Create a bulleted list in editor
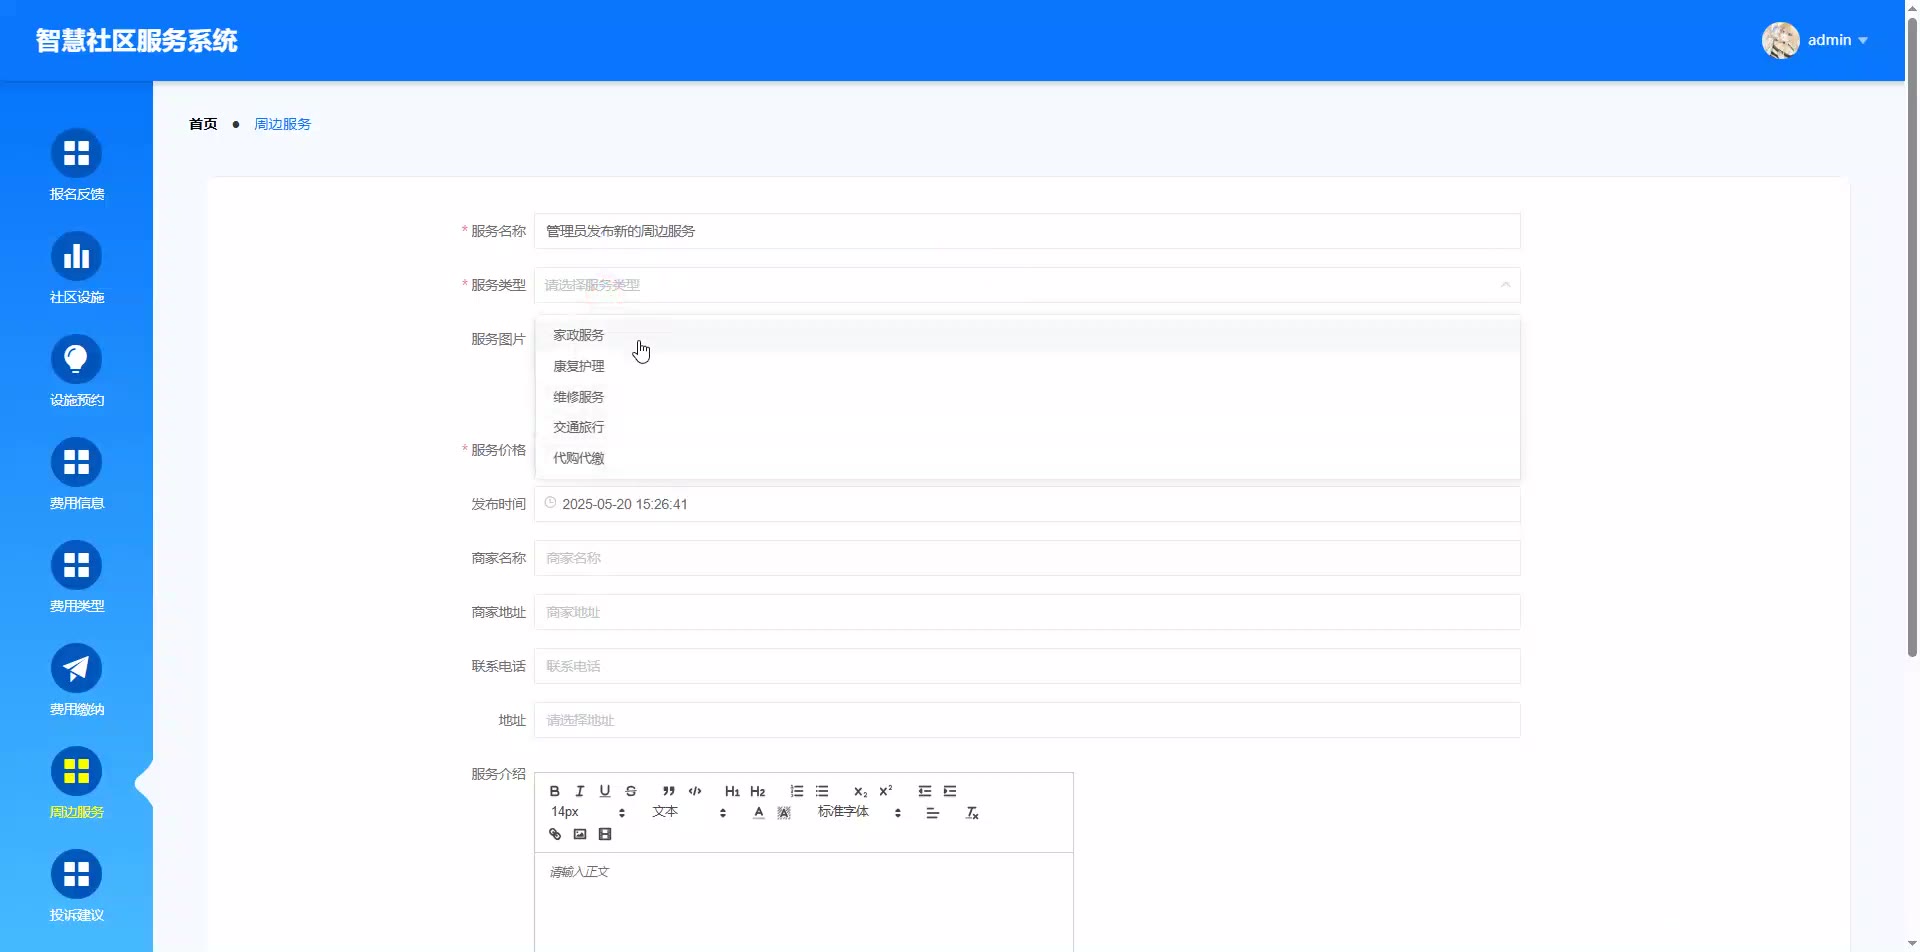 (x=822, y=791)
